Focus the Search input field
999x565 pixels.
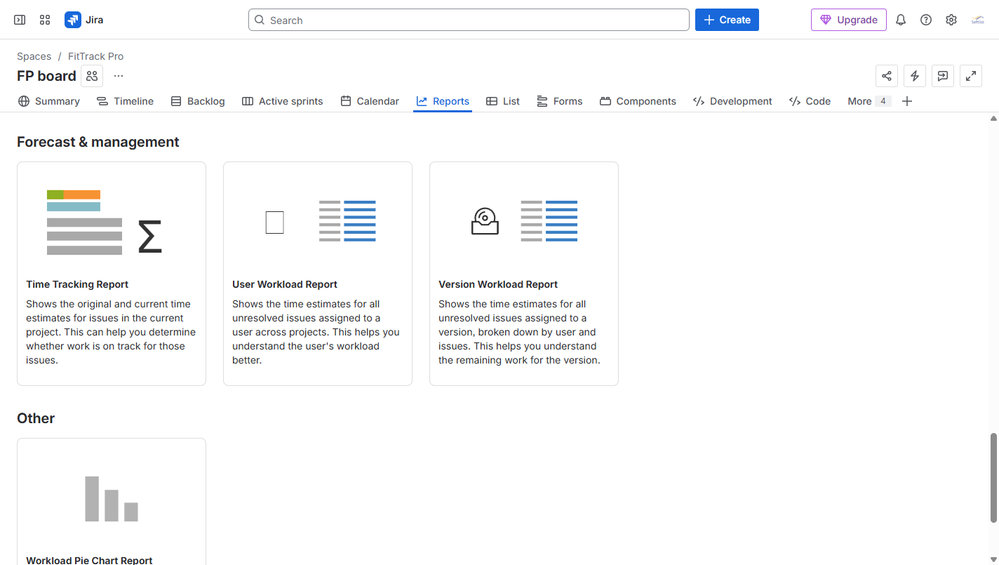click(468, 20)
